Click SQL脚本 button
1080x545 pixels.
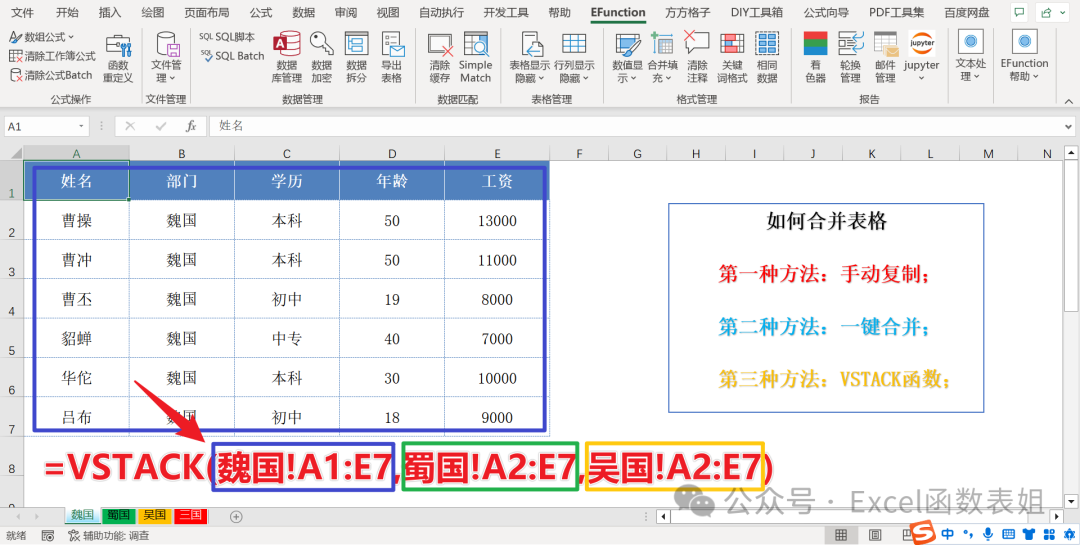tap(227, 37)
